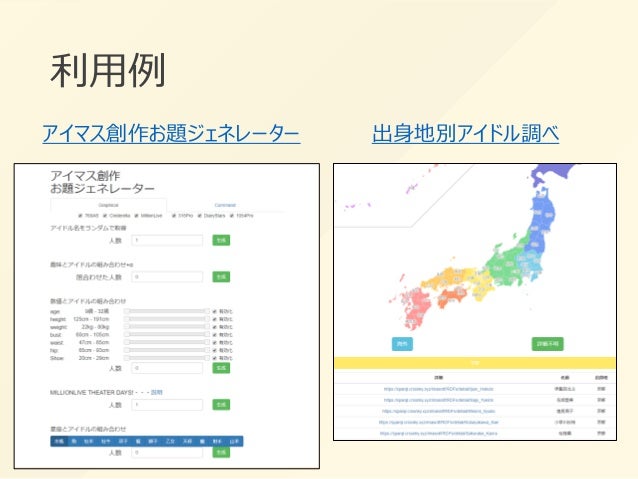Click the Shoe range slider
This screenshot has height=479, width=638.
[x=167, y=358]
